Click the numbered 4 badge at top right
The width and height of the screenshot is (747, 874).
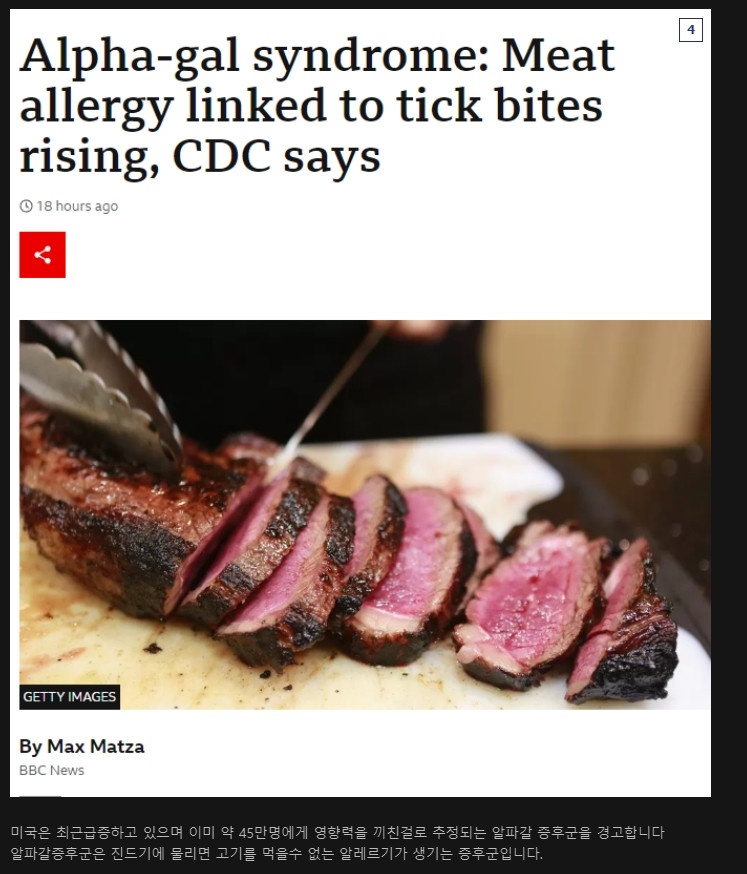point(691,30)
